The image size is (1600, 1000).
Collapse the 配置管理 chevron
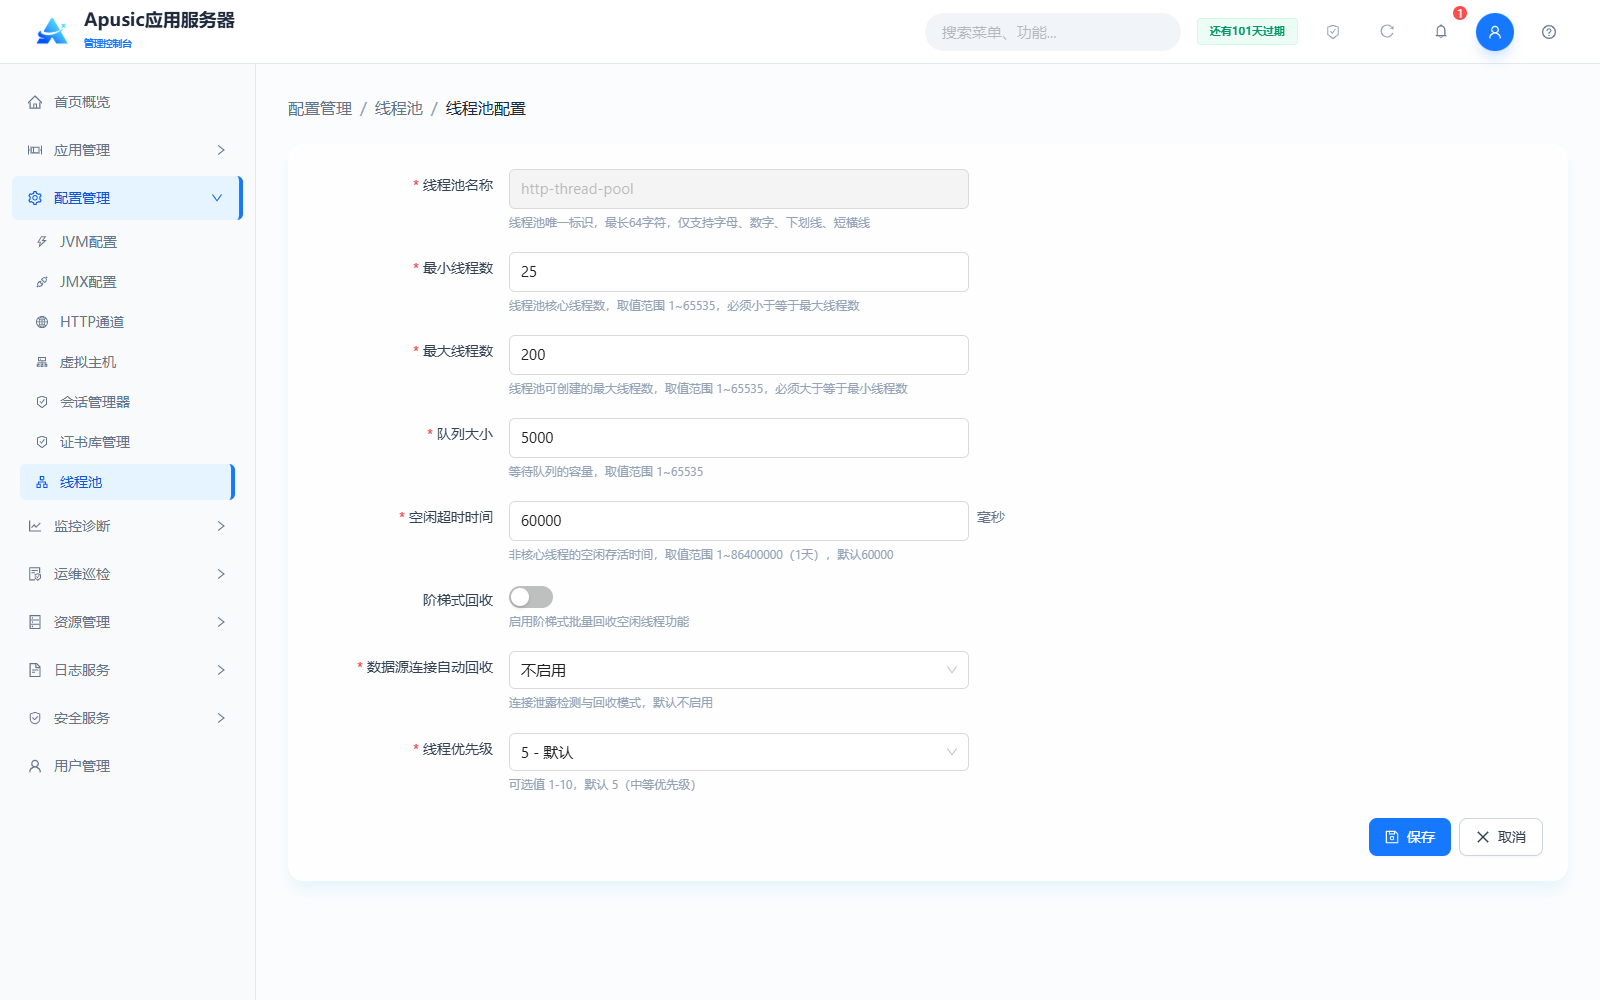tap(217, 198)
